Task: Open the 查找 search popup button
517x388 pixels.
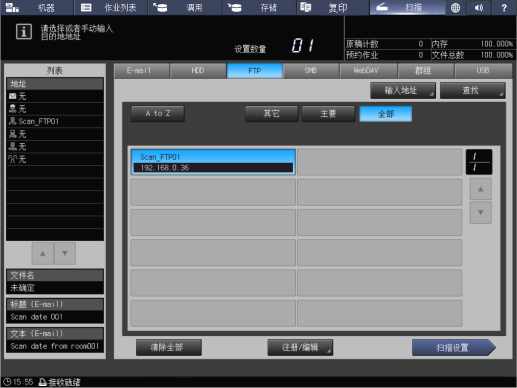Action: (x=473, y=90)
